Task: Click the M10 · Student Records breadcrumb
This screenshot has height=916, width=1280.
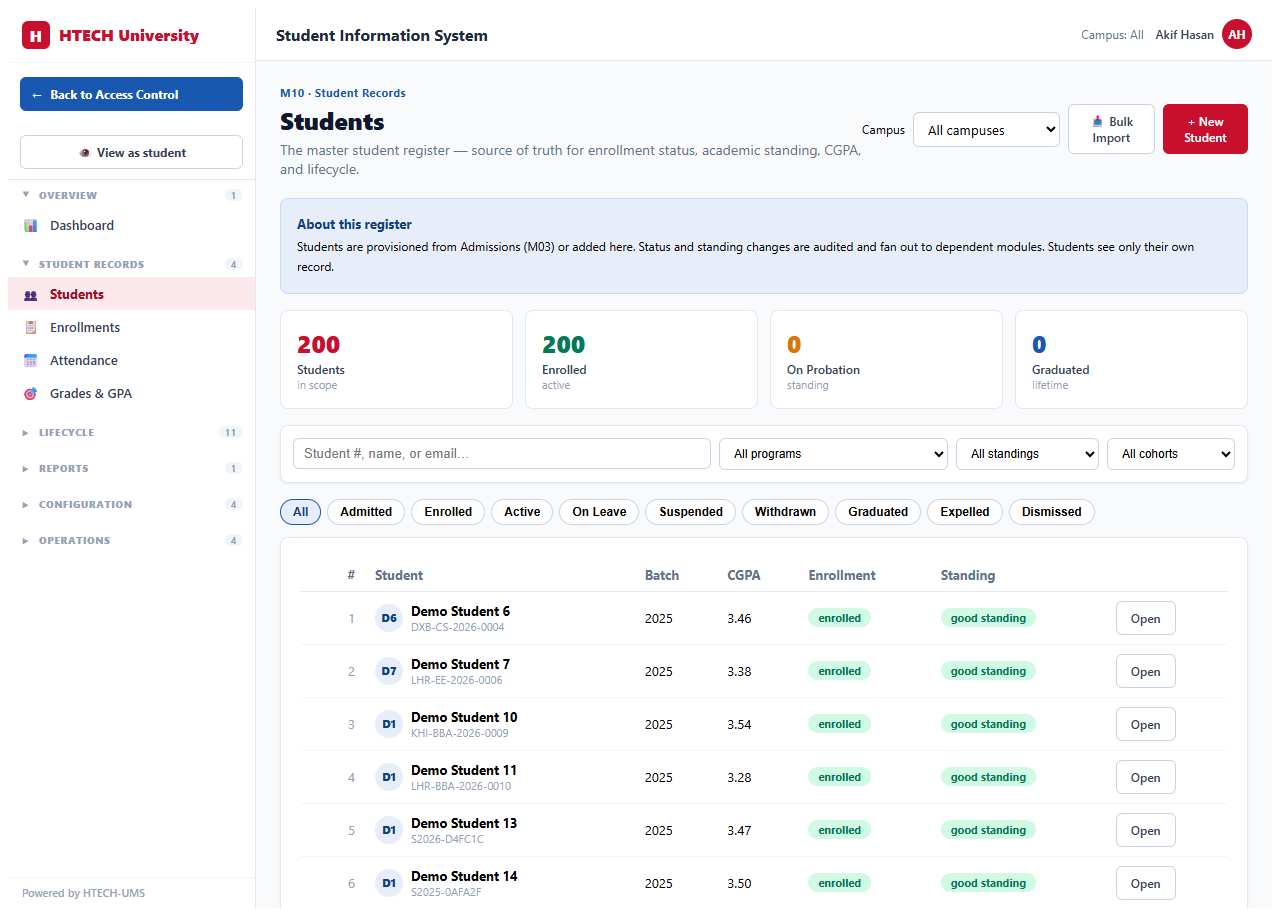Action: click(343, 93)
